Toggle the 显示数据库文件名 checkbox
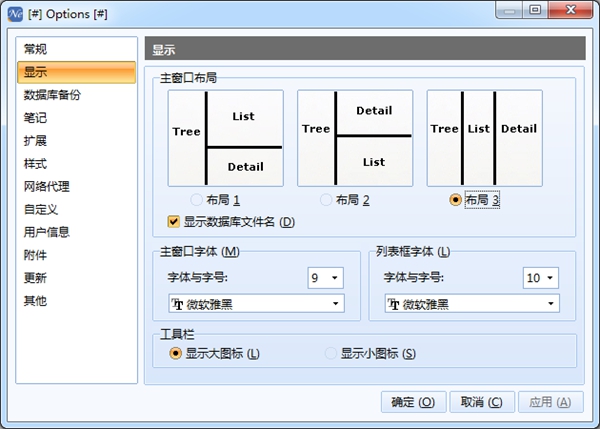Screen dimensions: 600x429 [x=174, y=222]
